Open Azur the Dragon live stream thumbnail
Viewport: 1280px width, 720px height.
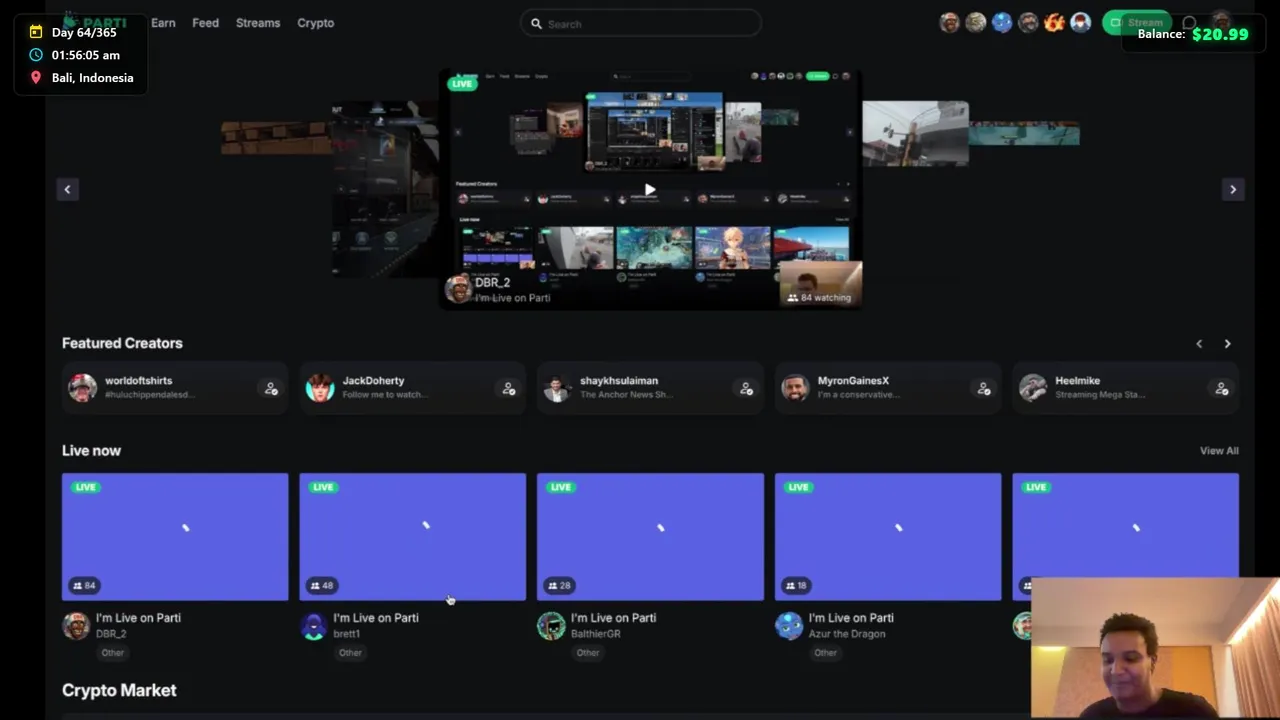(888, 537)
